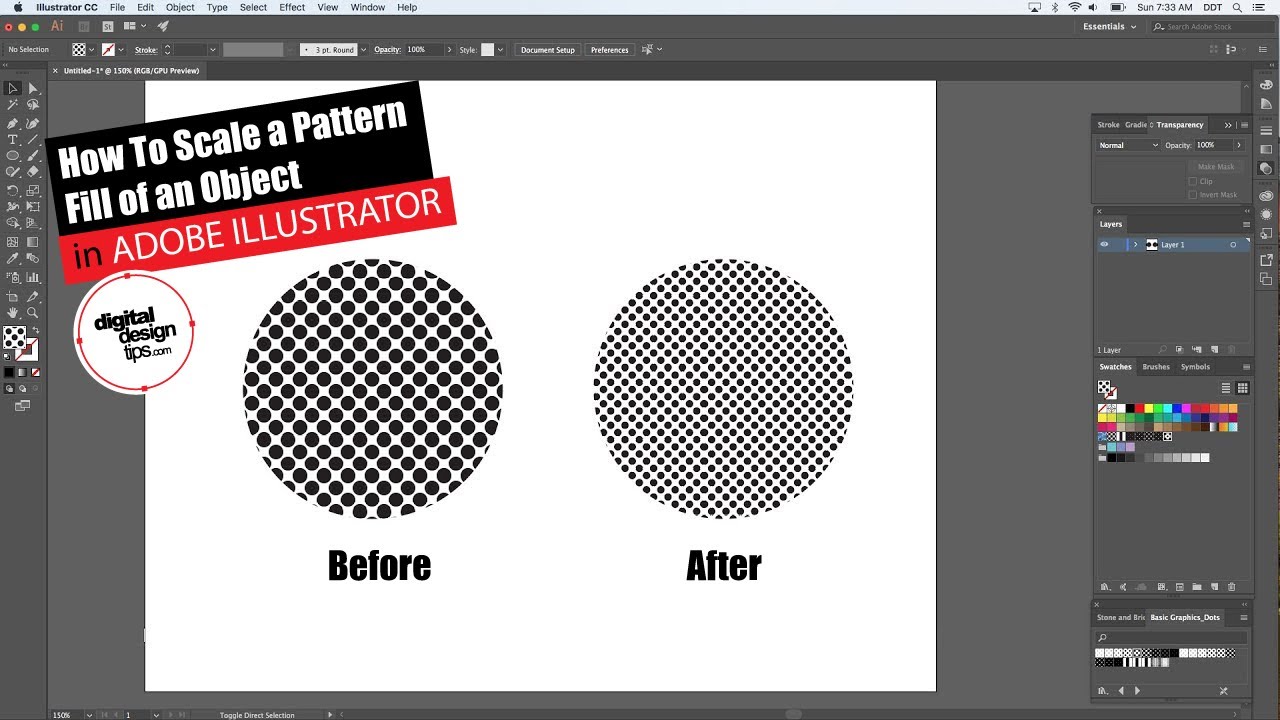Open the fill color dropdown in control bar
The image size is (1280, 720).
(x=91, y=49)
